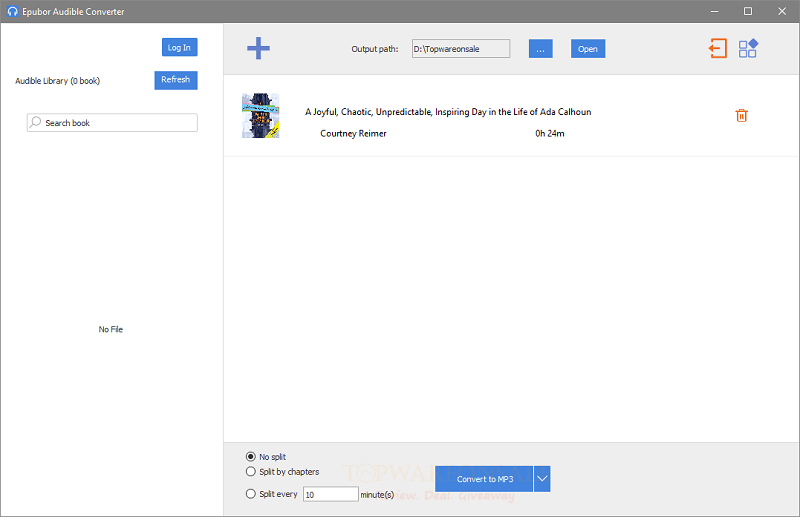Viewport: 800px width, 517px height.
Task: Click the blue plus icon to add audiobook
Action: (258, 48)
